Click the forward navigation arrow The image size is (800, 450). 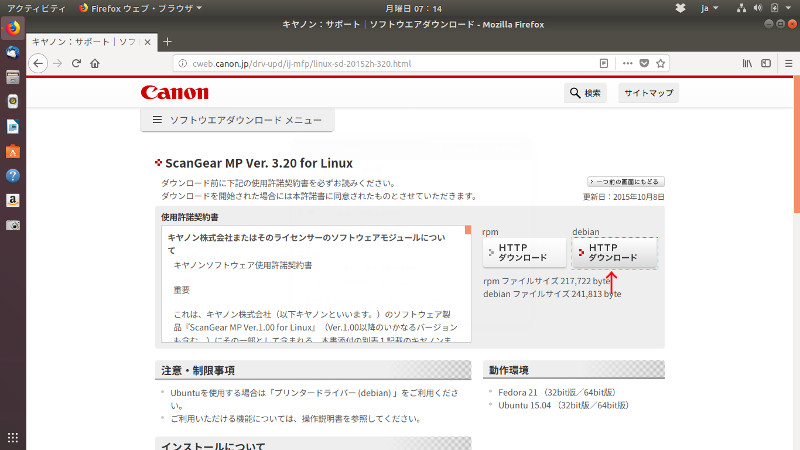pos(58,63)
